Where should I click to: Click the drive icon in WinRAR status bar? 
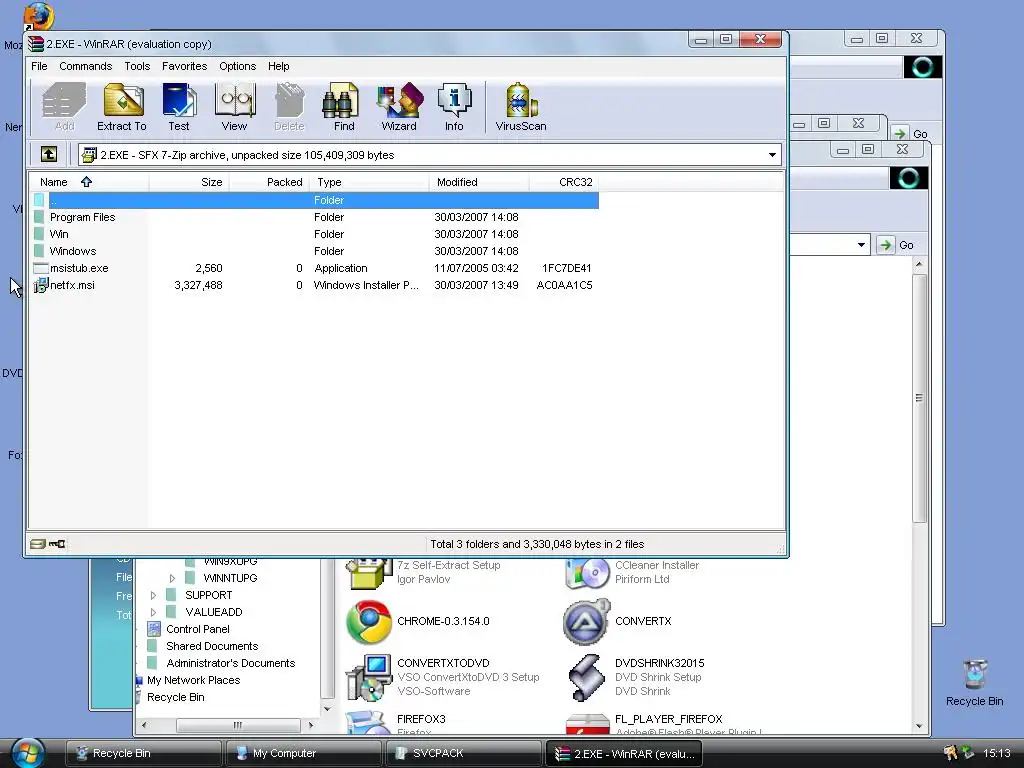(x=38, y=543)
